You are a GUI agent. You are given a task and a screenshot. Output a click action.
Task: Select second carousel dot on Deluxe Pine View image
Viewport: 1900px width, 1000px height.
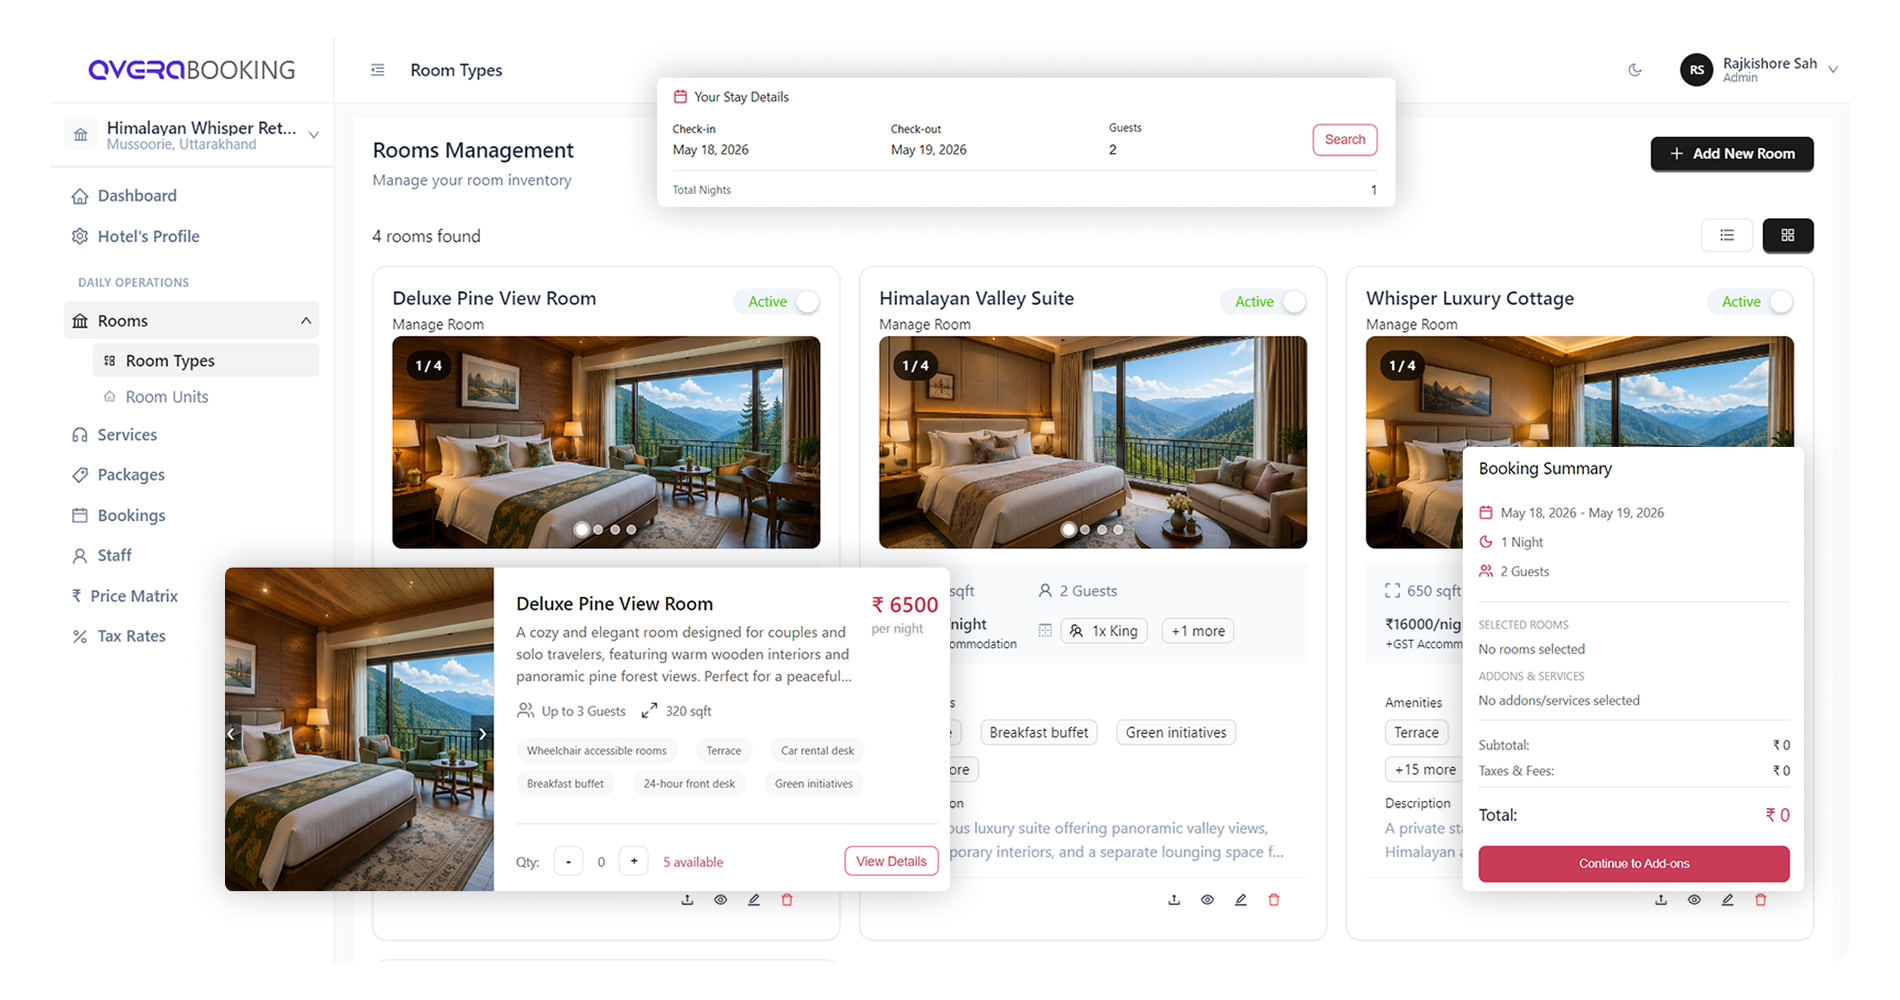coord(598,530)
